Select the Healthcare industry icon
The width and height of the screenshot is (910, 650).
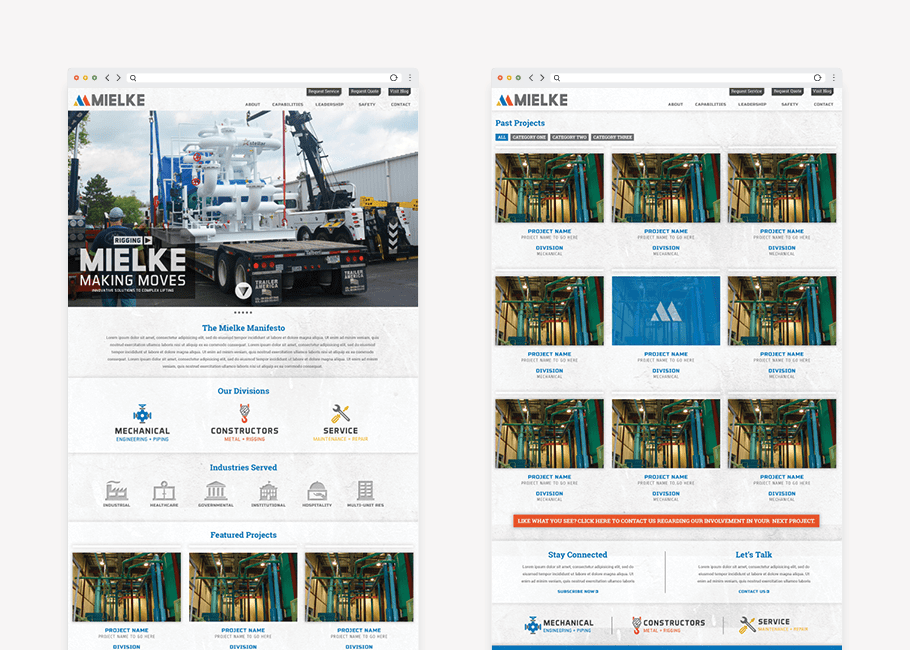point(163,491)
